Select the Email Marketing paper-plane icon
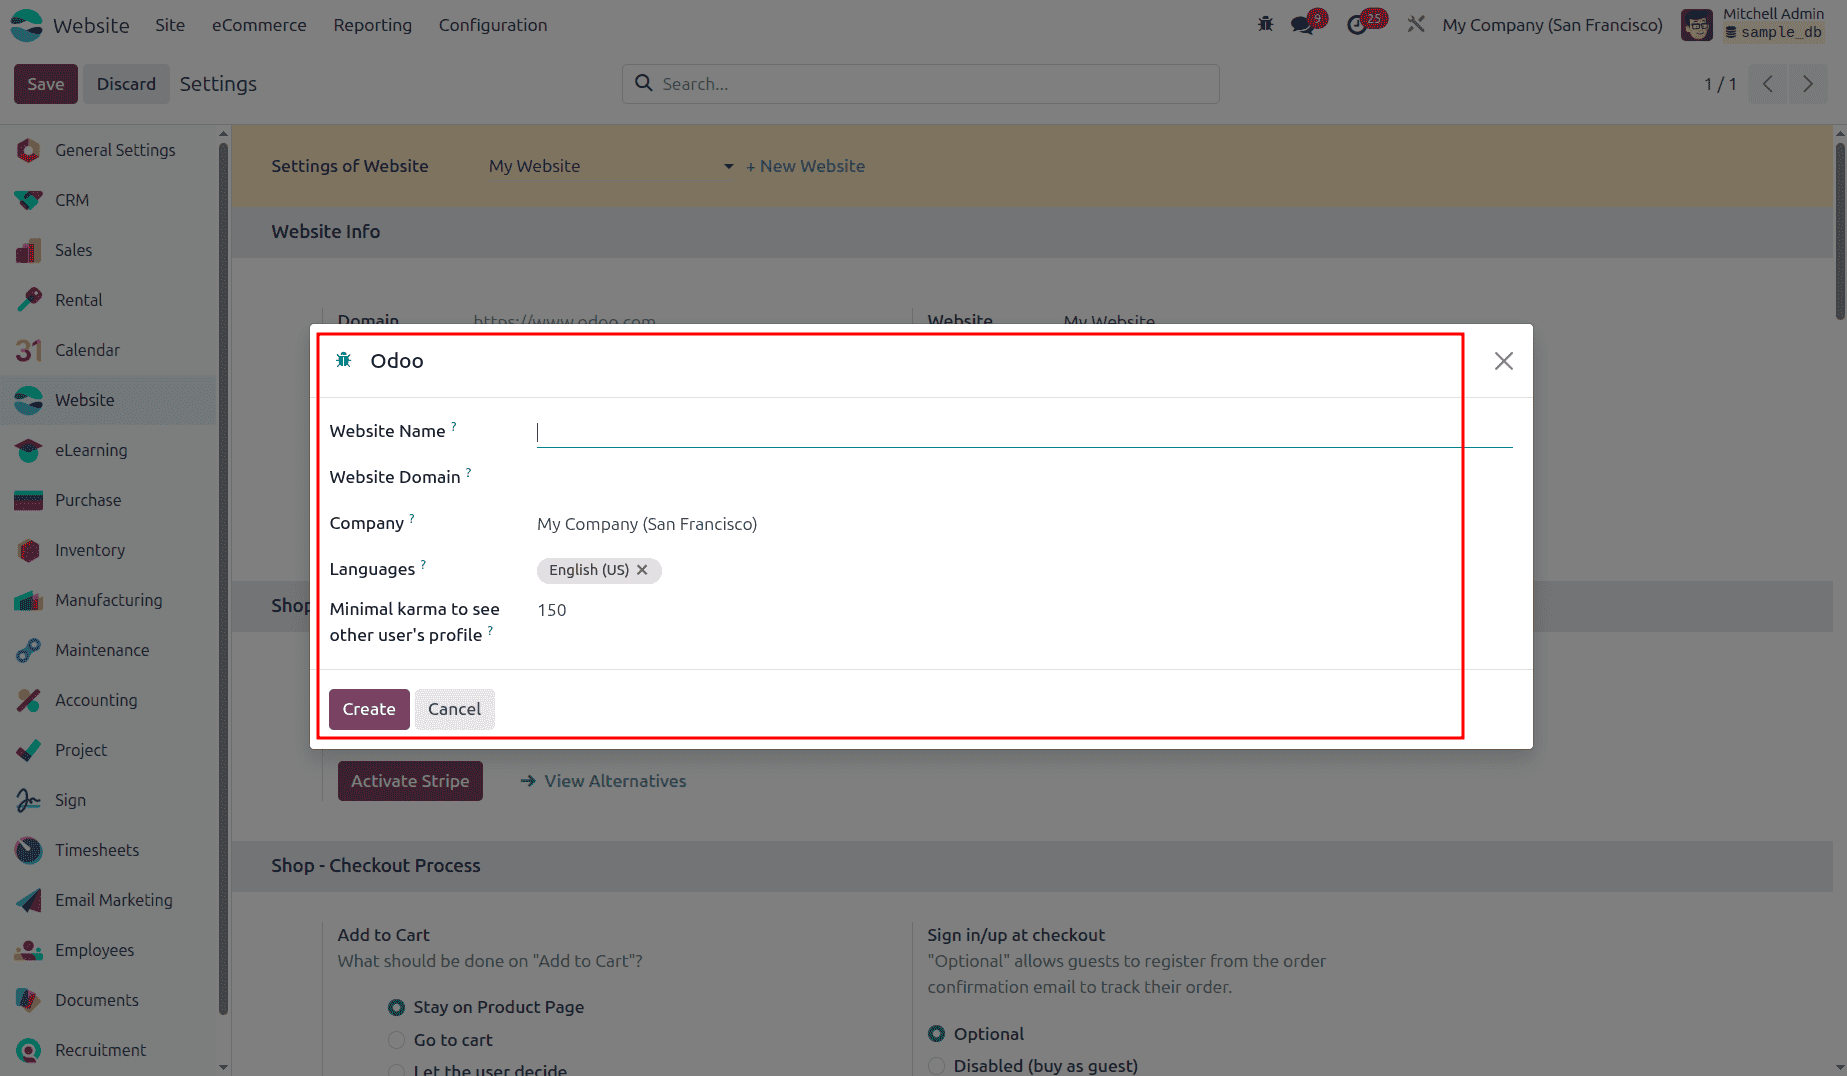The height and width of the screenshot is (1076, 1847). [x=28, y=900]
